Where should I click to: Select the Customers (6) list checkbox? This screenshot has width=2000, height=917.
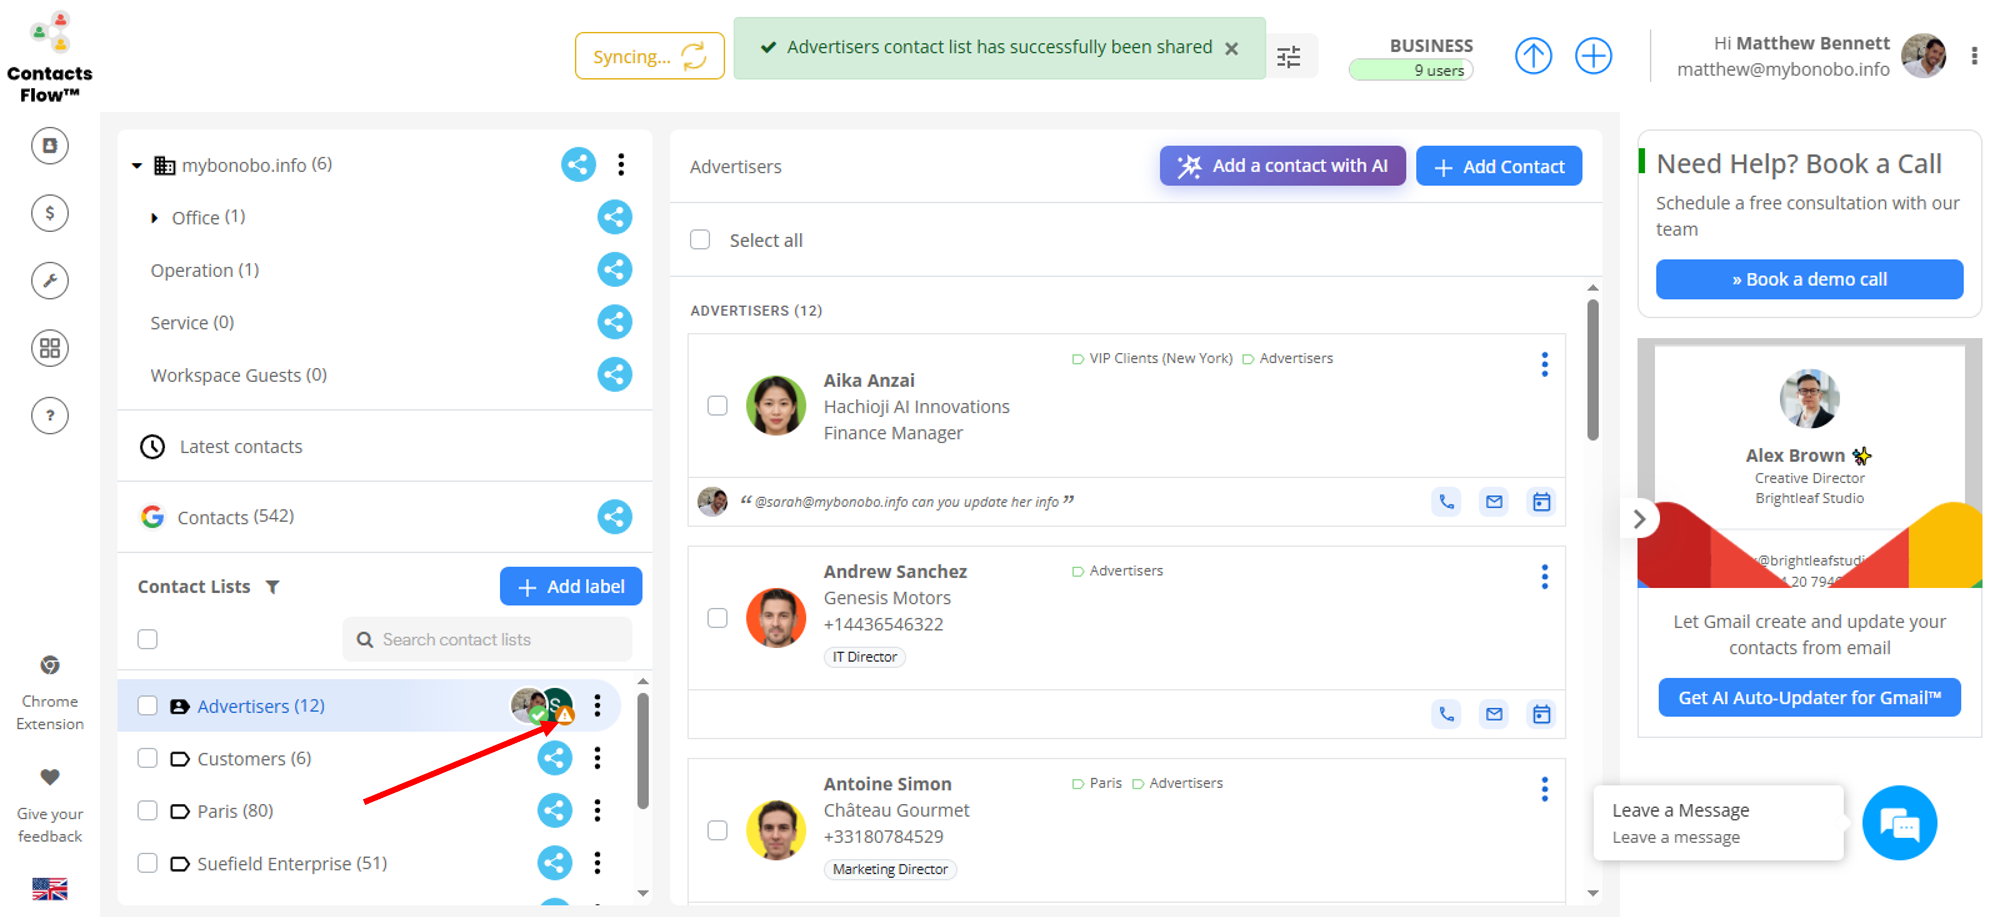pyautogui.click(x=148, y=758)
